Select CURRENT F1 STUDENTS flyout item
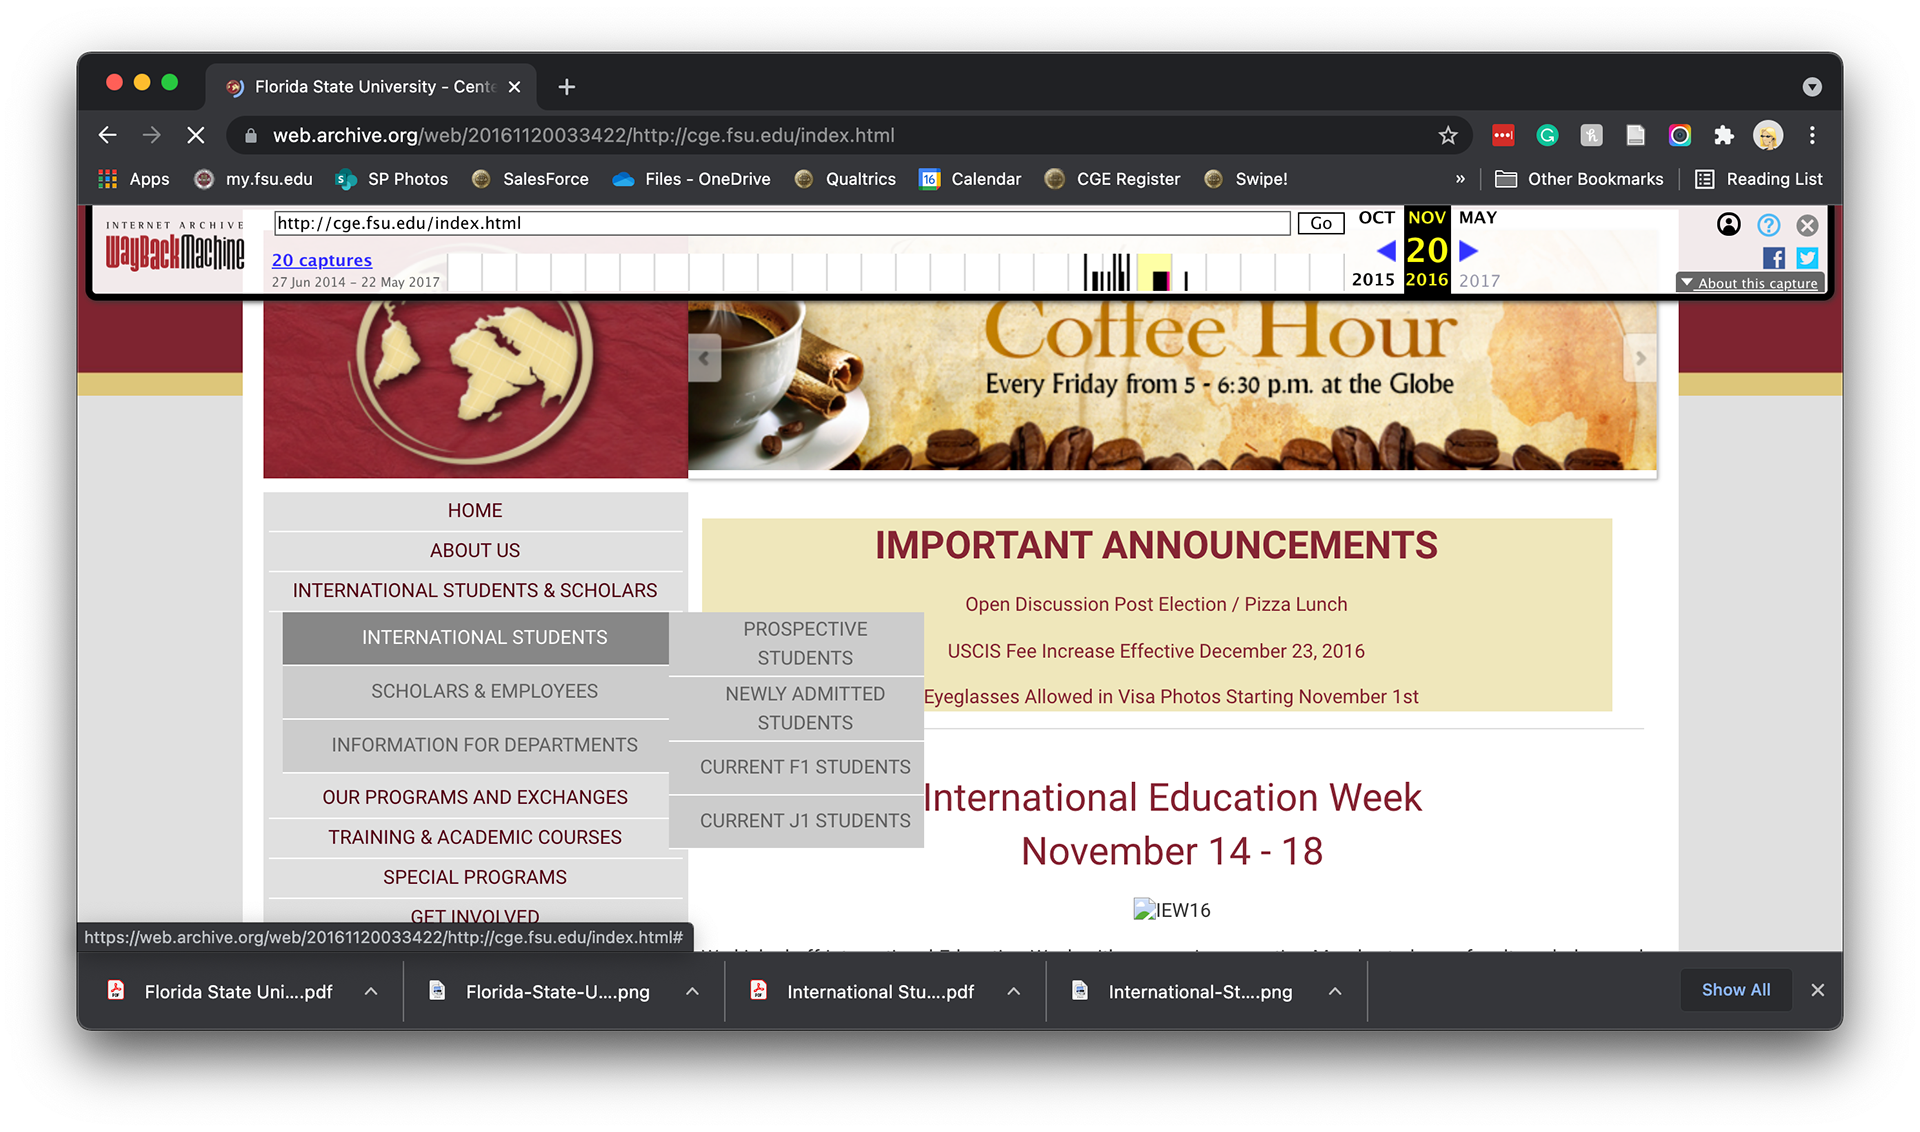The image size is (1920, 1132). 796,768
